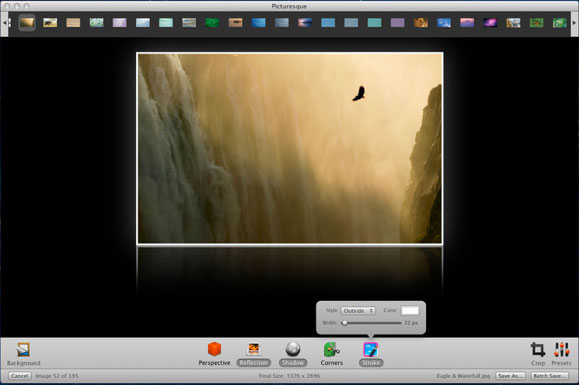
Task: Click the Stroke tool icon
Action: (371, 350)
